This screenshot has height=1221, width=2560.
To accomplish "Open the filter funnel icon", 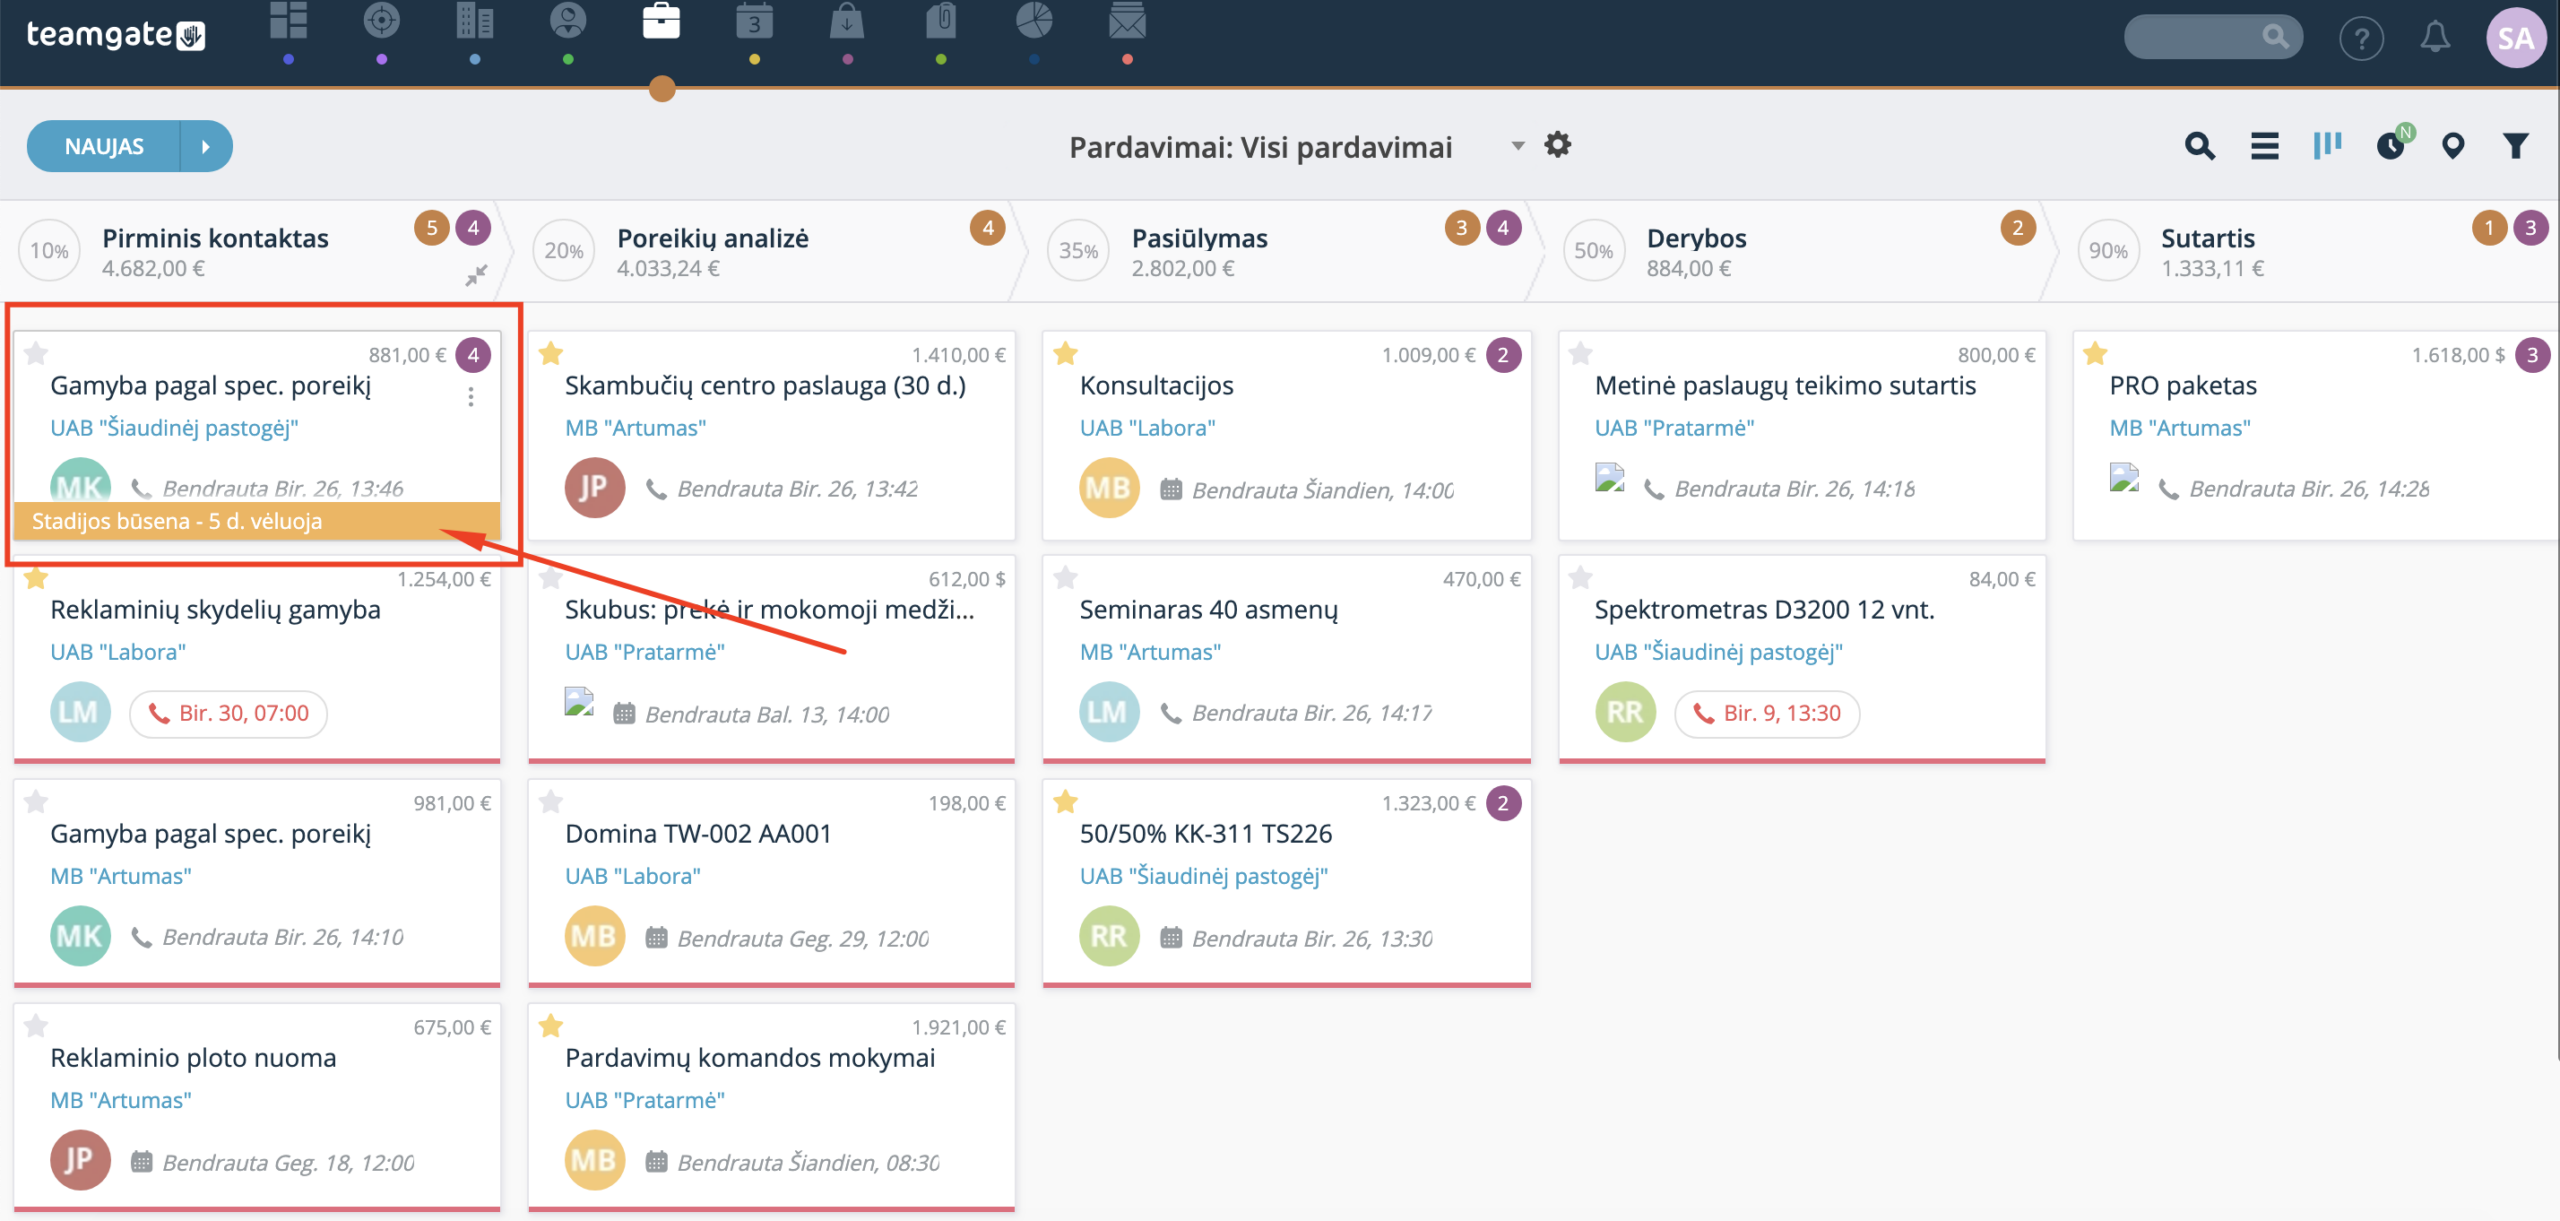I will (x=2516, y=146).
